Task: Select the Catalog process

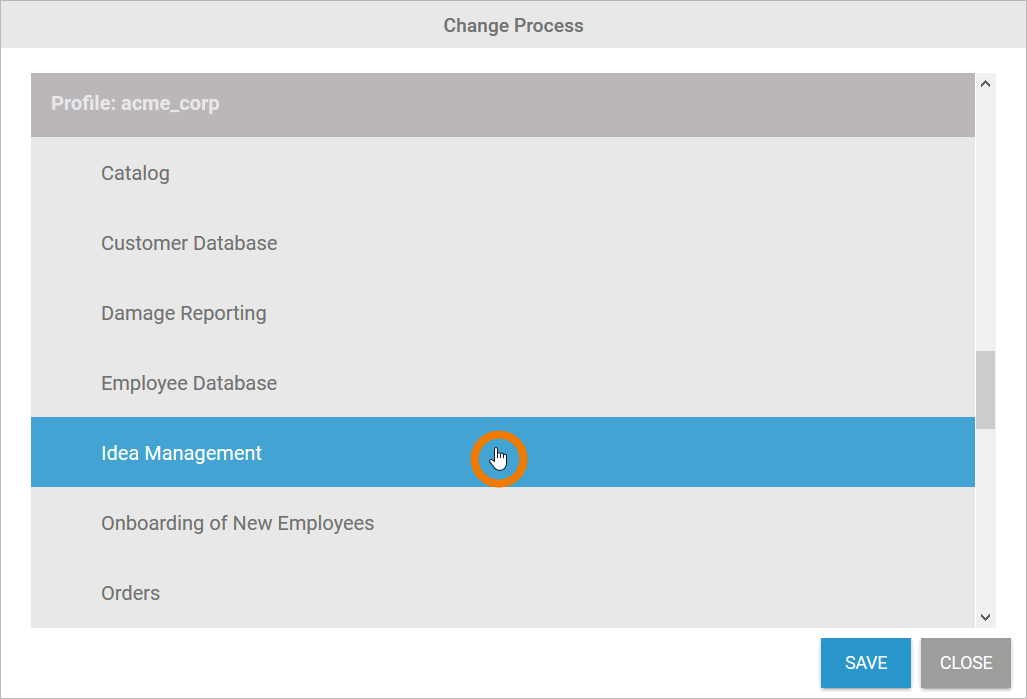Action: (135, 173)
